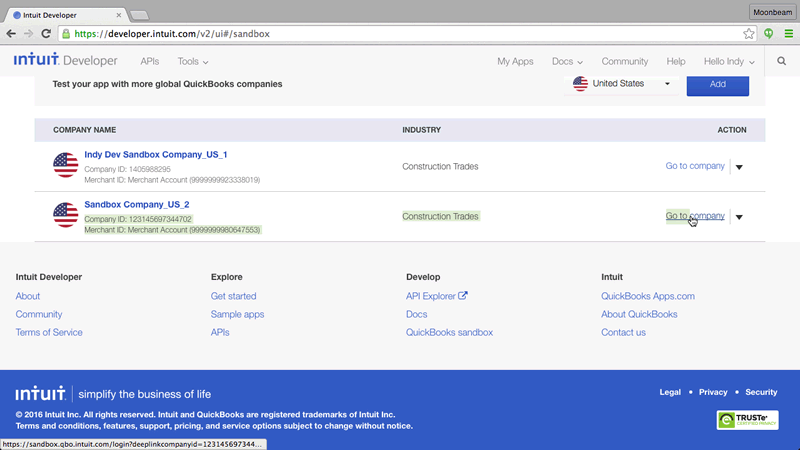Viewport: 800px width, 450px height.
Task: Open the APIs menu item
Action: [149, 61]
